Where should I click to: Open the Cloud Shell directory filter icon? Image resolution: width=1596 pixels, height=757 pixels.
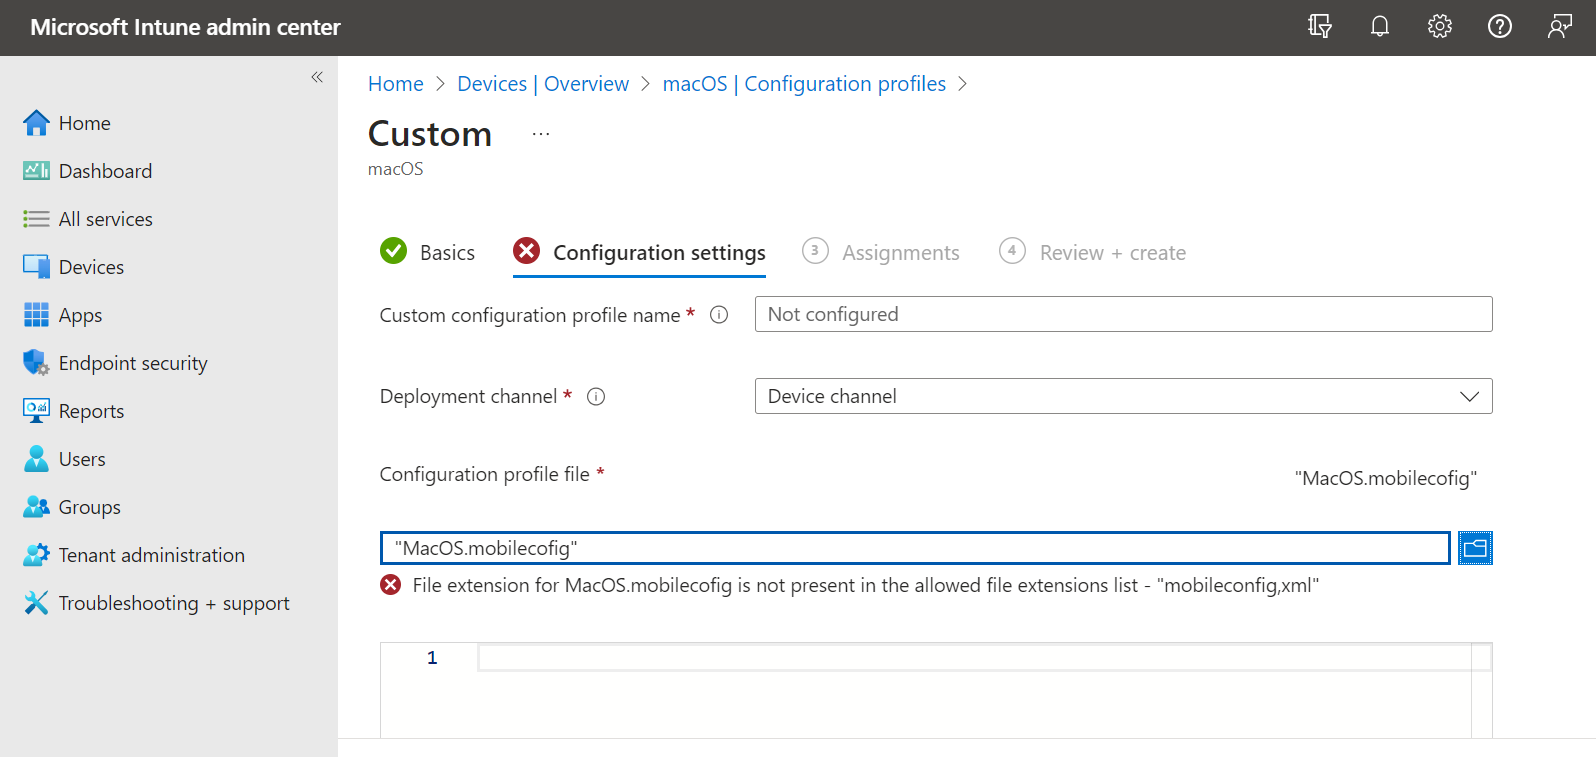coord(1320,27)
